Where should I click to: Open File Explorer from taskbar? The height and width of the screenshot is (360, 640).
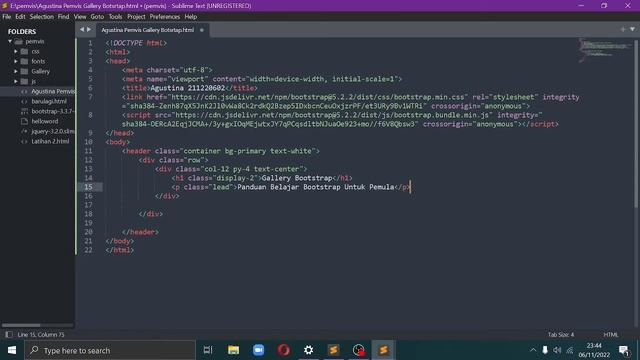pos(233,350)
